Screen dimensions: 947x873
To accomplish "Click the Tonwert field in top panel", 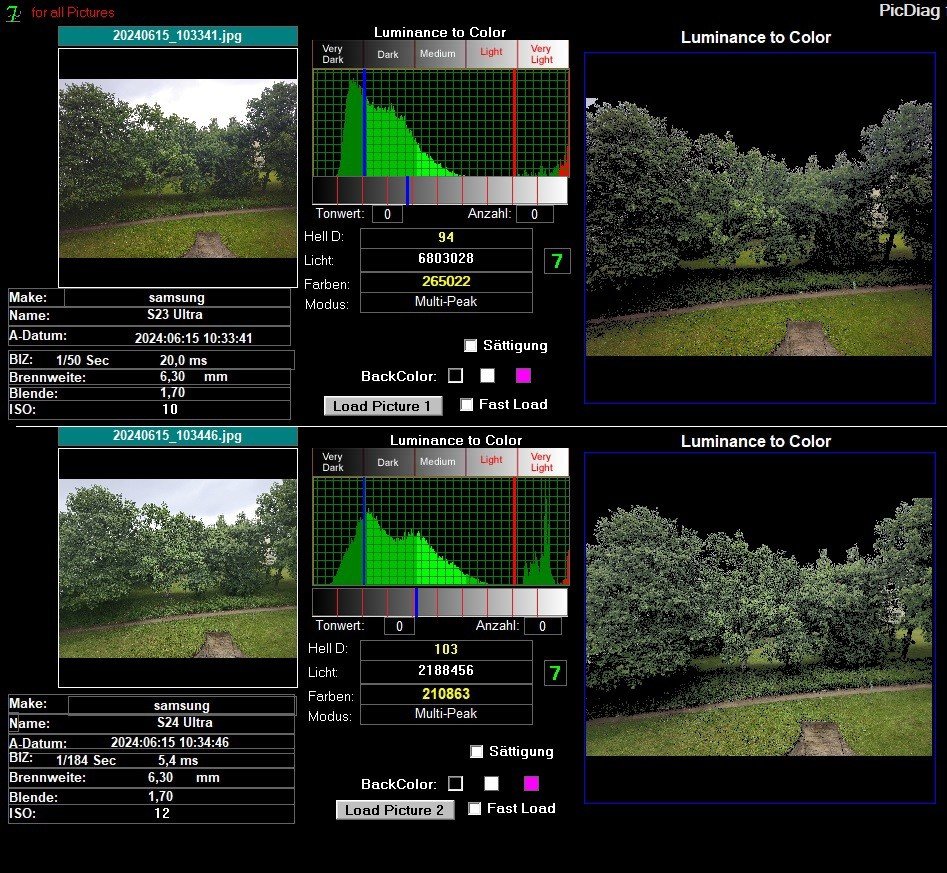I will tap(387, 214).
